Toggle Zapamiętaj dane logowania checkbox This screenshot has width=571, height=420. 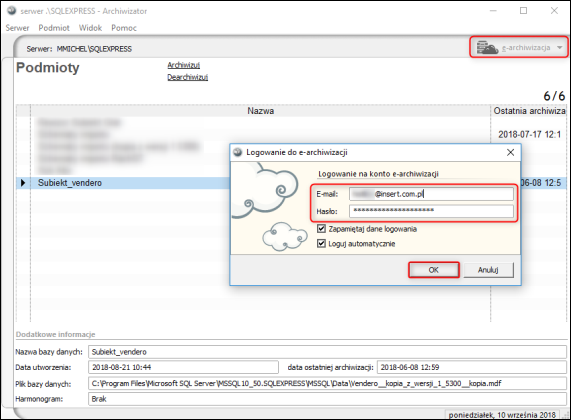pos(321,229)
